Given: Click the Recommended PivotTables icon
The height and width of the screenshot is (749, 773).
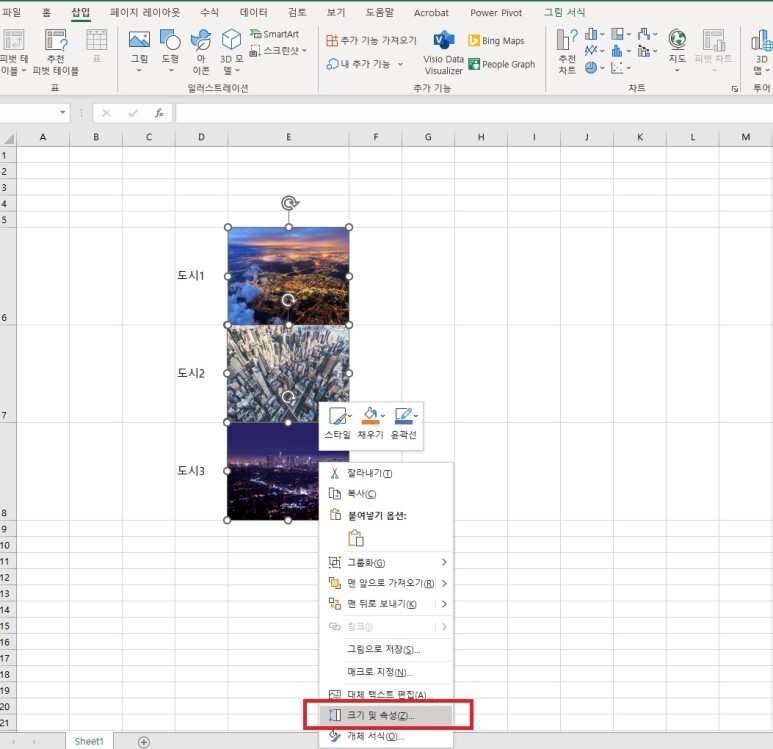Looking at the screenshot, I should click(x=56, y=40).
